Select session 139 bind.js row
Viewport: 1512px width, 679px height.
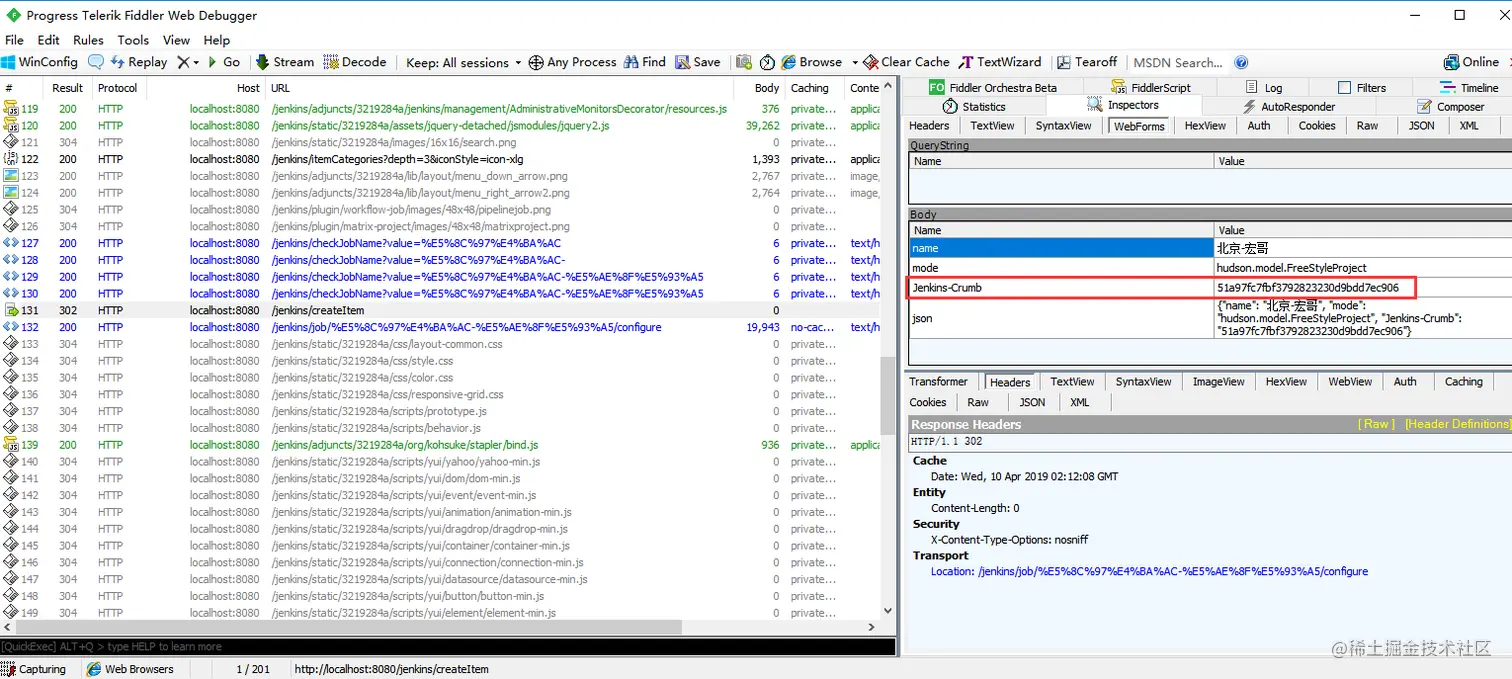[x=440, y=445]
